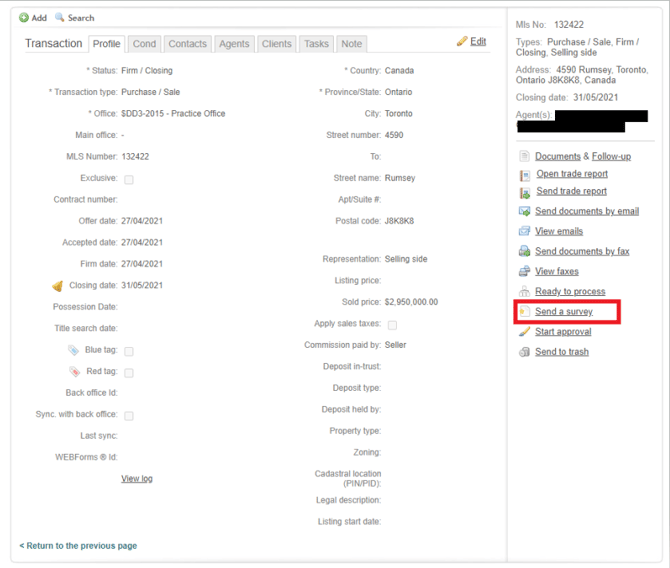Go to the Agents tab
670x568 pixels.
[234, 44]
